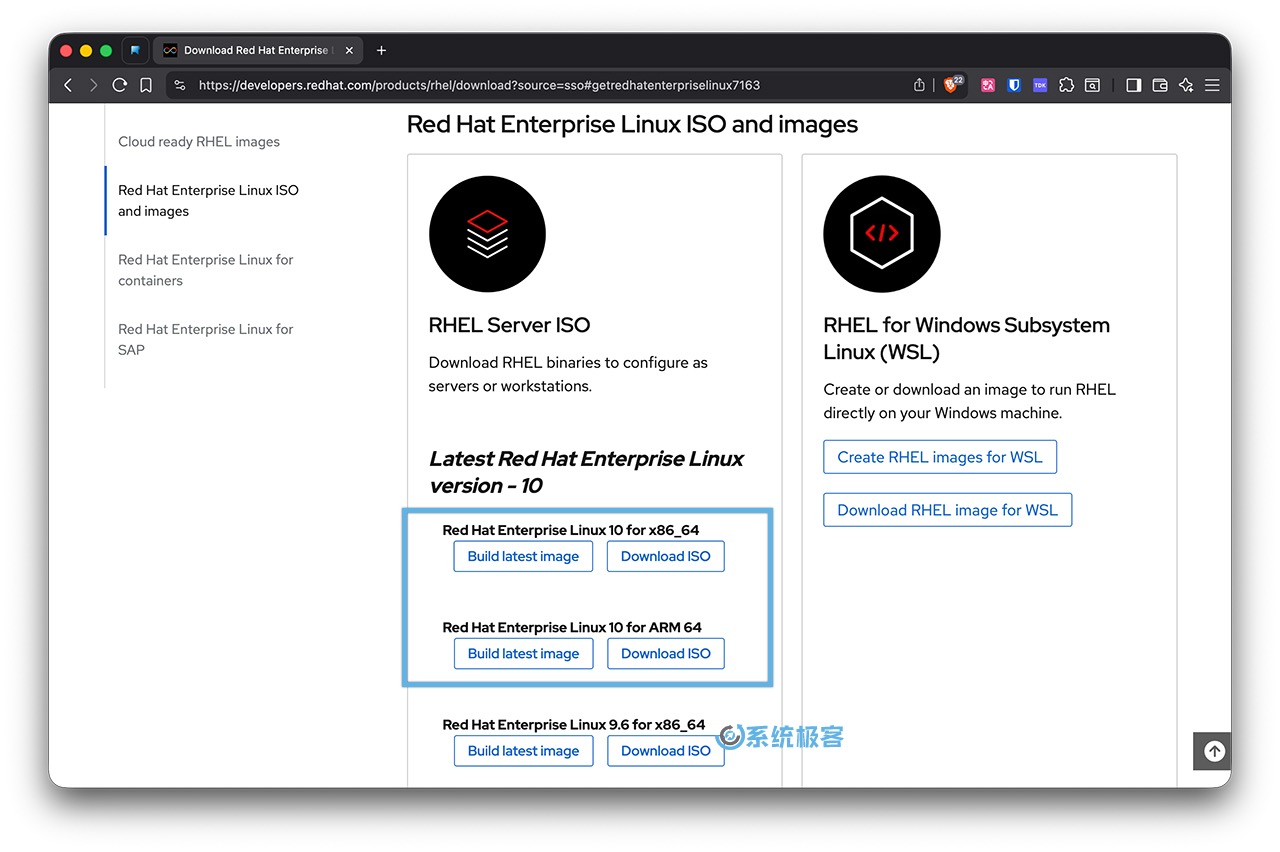Open the translation extension icon
The height and width of the screenshot is (852, 1280).
(988, 85)
